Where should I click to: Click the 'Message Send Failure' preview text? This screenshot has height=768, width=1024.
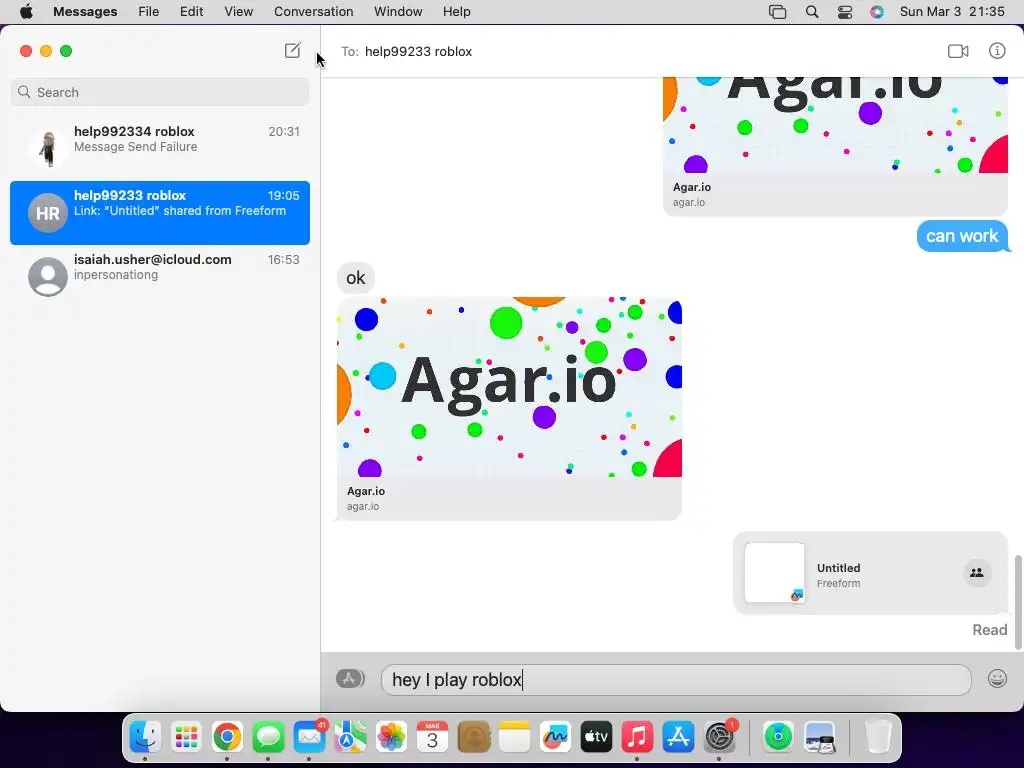135,147
